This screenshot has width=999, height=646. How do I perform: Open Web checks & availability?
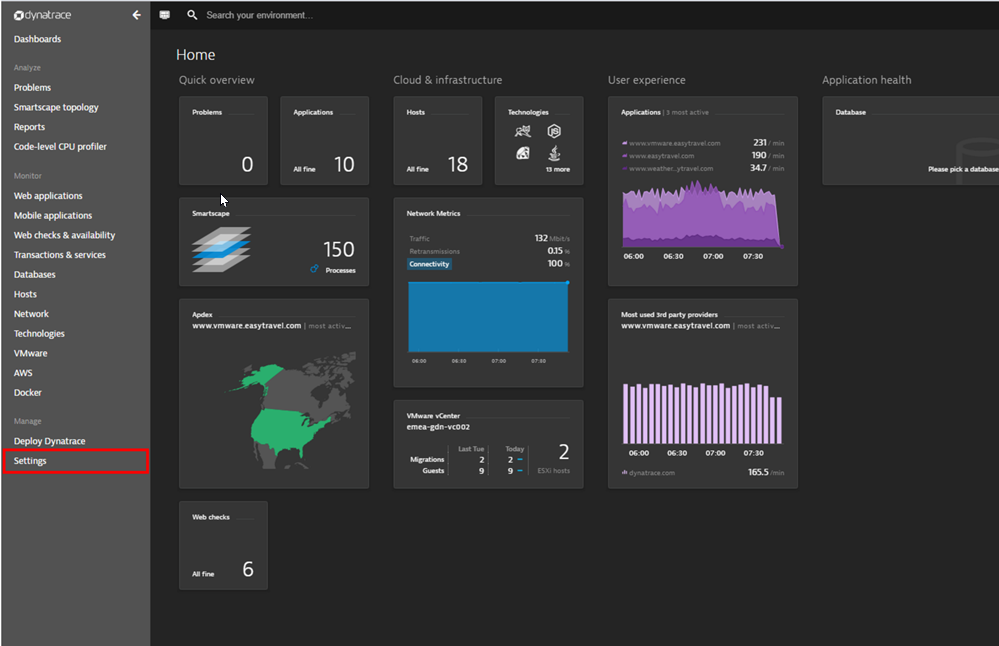tap(64, 235)
